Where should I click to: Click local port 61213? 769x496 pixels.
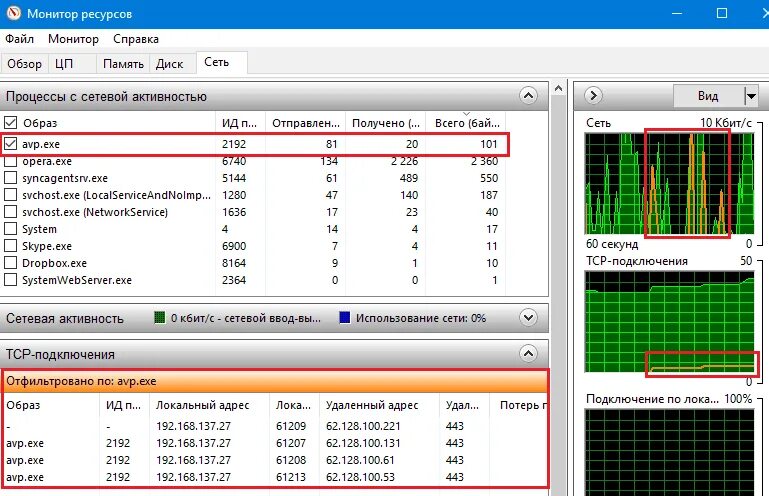tap(291, 477)
